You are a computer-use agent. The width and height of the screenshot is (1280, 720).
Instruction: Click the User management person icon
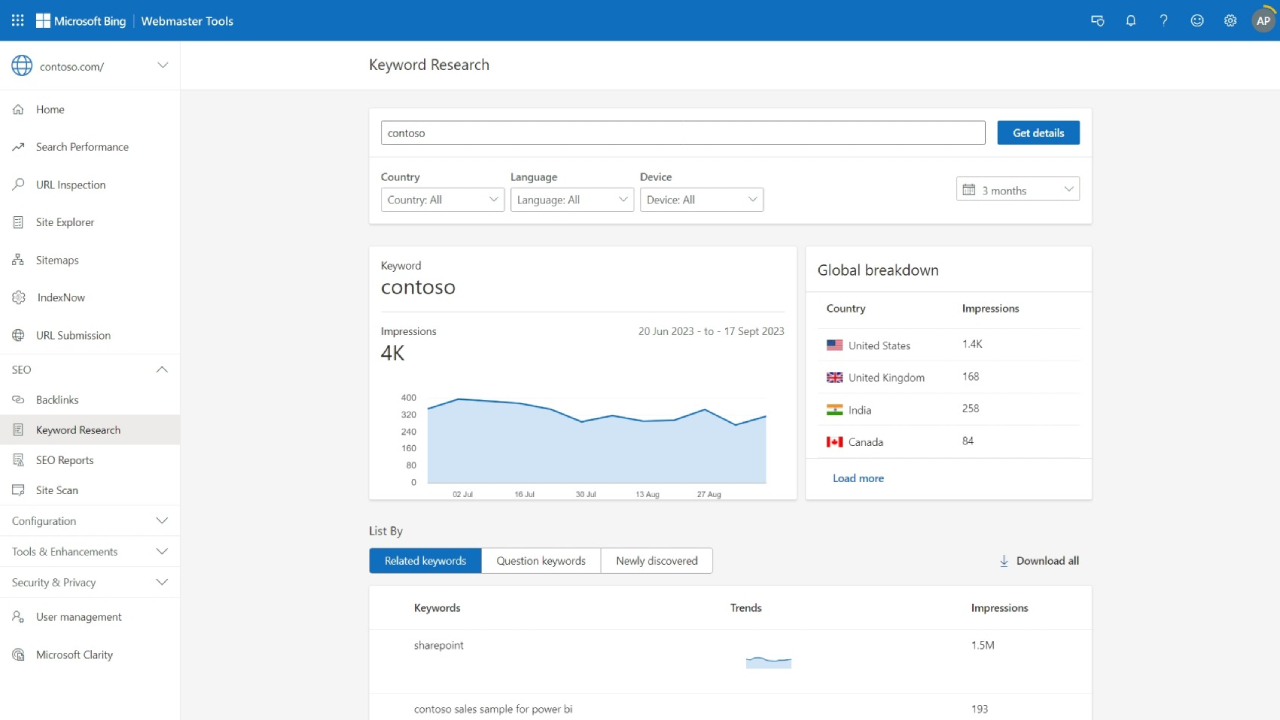click(18, 617)
